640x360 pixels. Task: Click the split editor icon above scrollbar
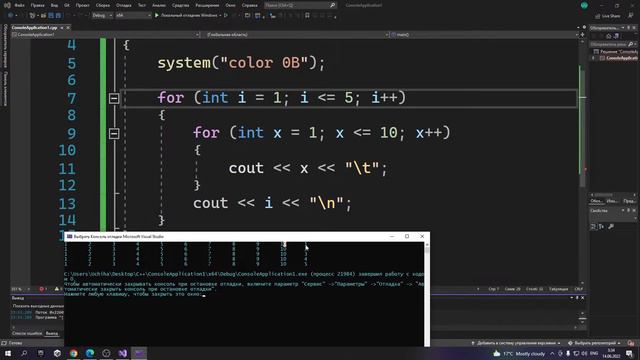pos(582,35)
